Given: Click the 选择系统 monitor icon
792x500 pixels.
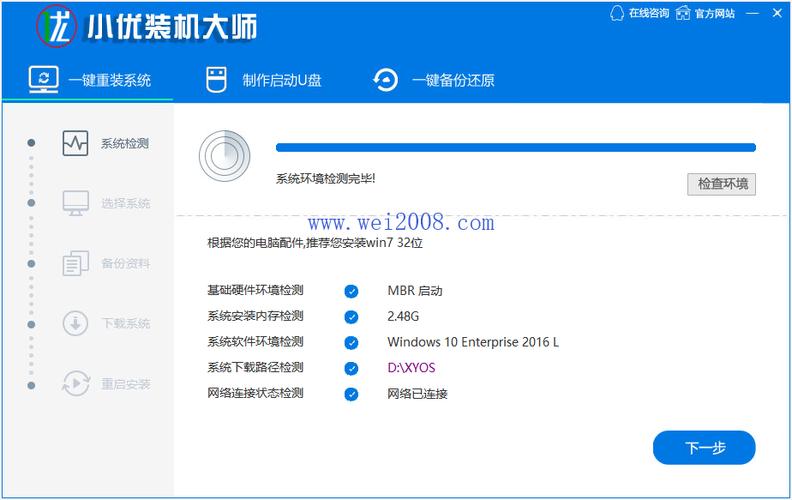Looking at the screenshot, I should (x=76, y=203).
